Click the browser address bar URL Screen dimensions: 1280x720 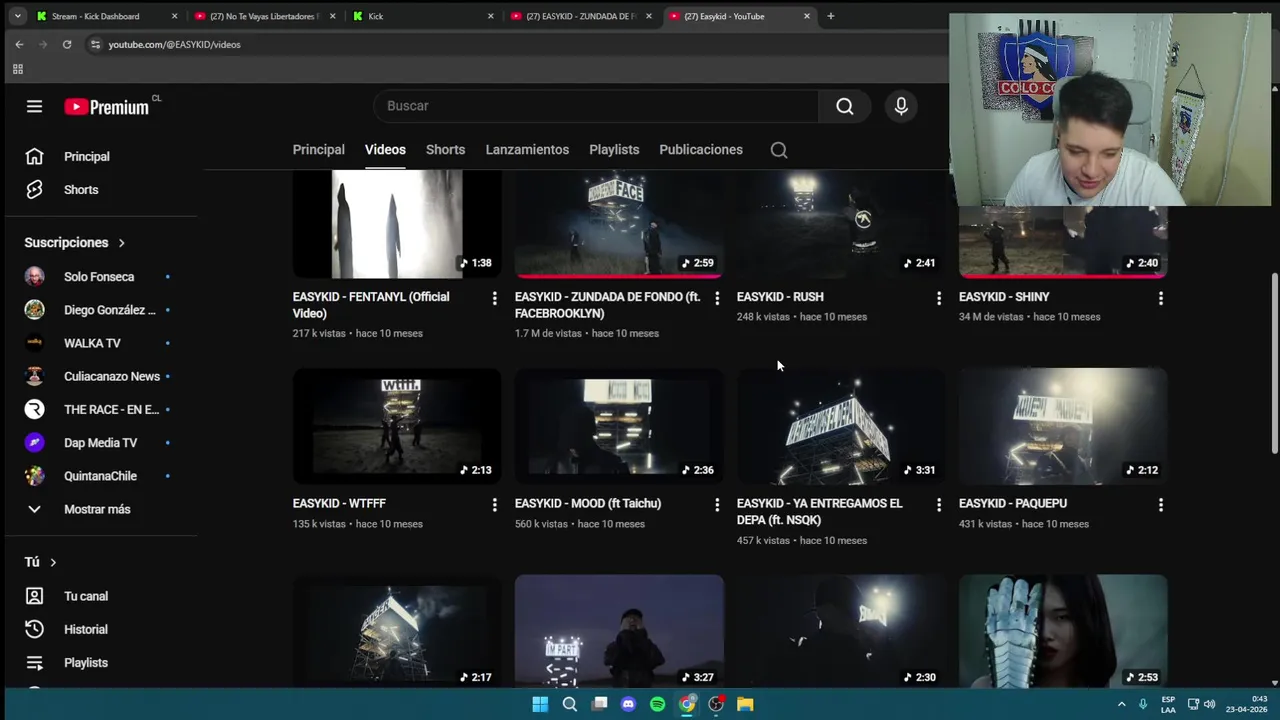point(174,44)
